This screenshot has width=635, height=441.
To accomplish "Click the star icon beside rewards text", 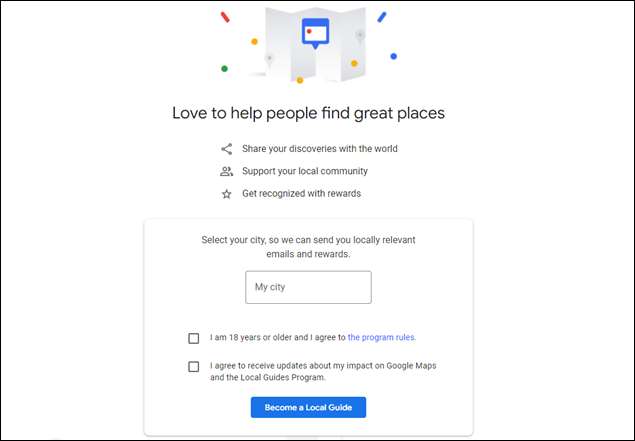I will [227, 194].
